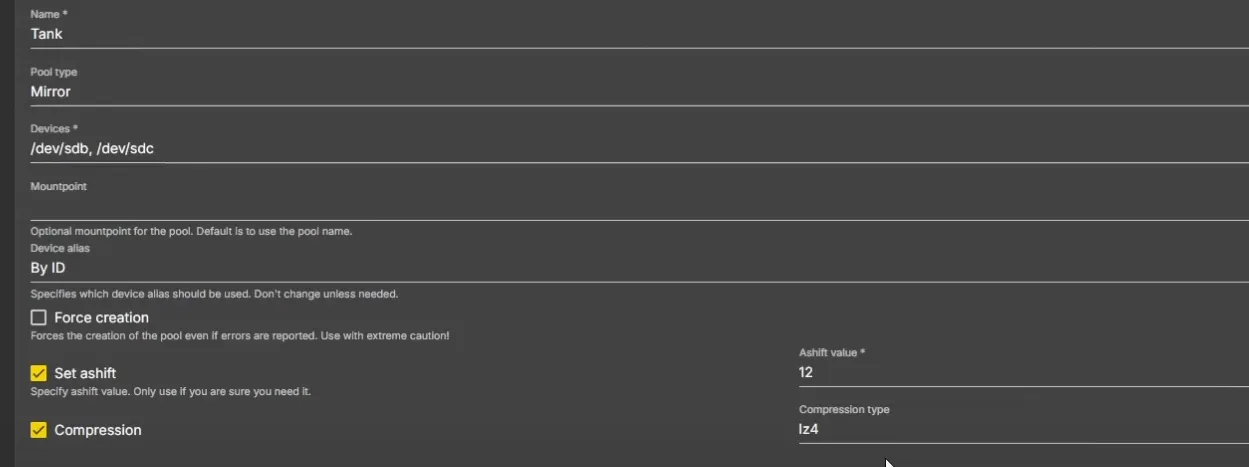Open the Pool type dropdown showing Mirror
1249x467 pixels.
[x=600, y=92]
